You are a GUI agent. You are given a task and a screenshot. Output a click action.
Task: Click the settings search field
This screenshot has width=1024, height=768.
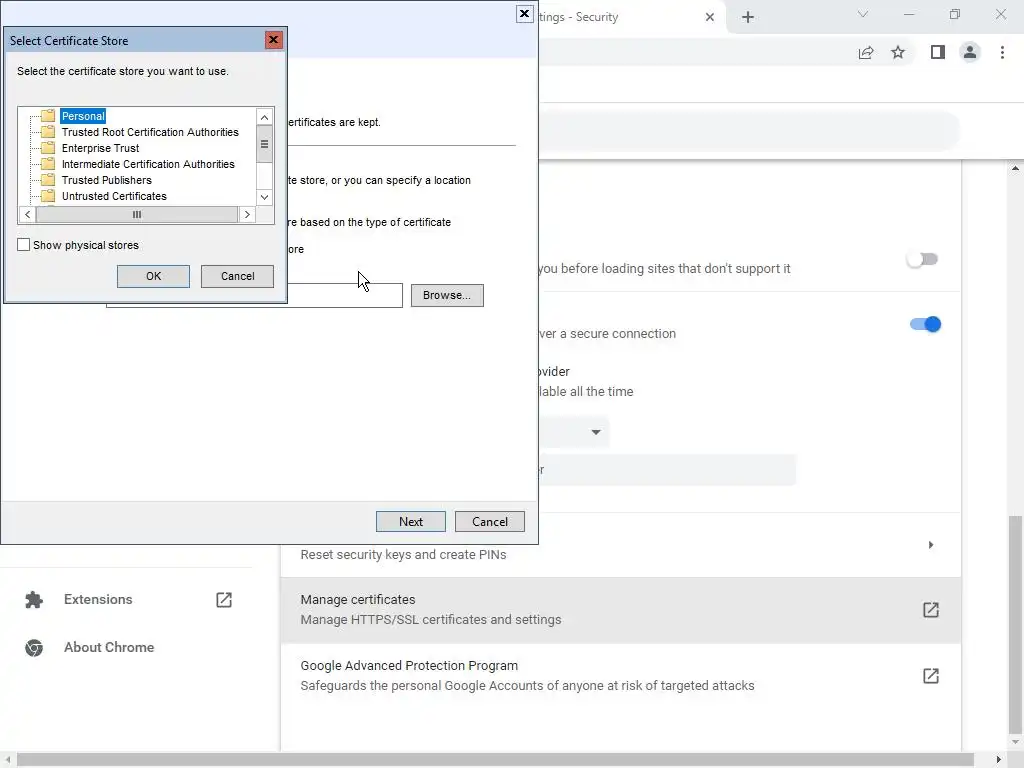[x=749, y=131]
